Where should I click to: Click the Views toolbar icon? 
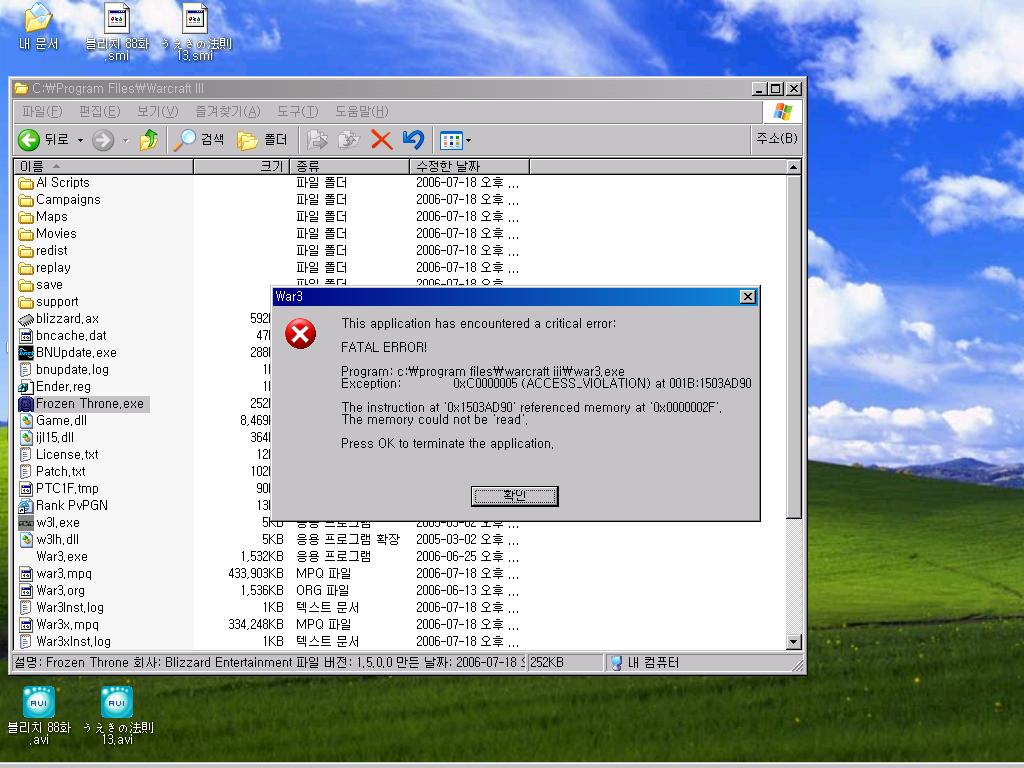coord(451,140)
